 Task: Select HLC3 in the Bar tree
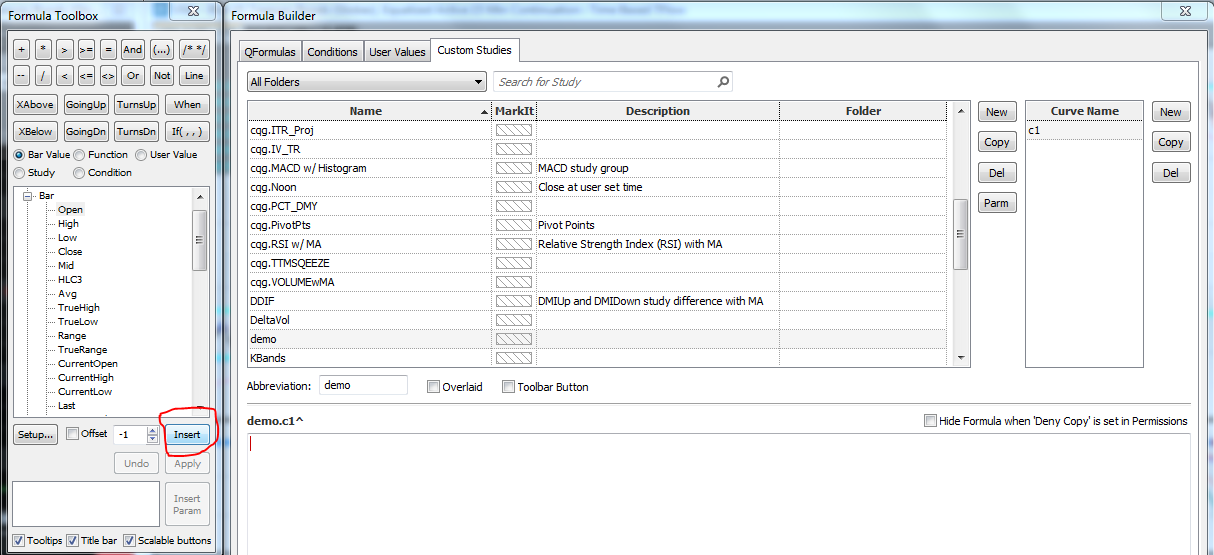point(70,280)
